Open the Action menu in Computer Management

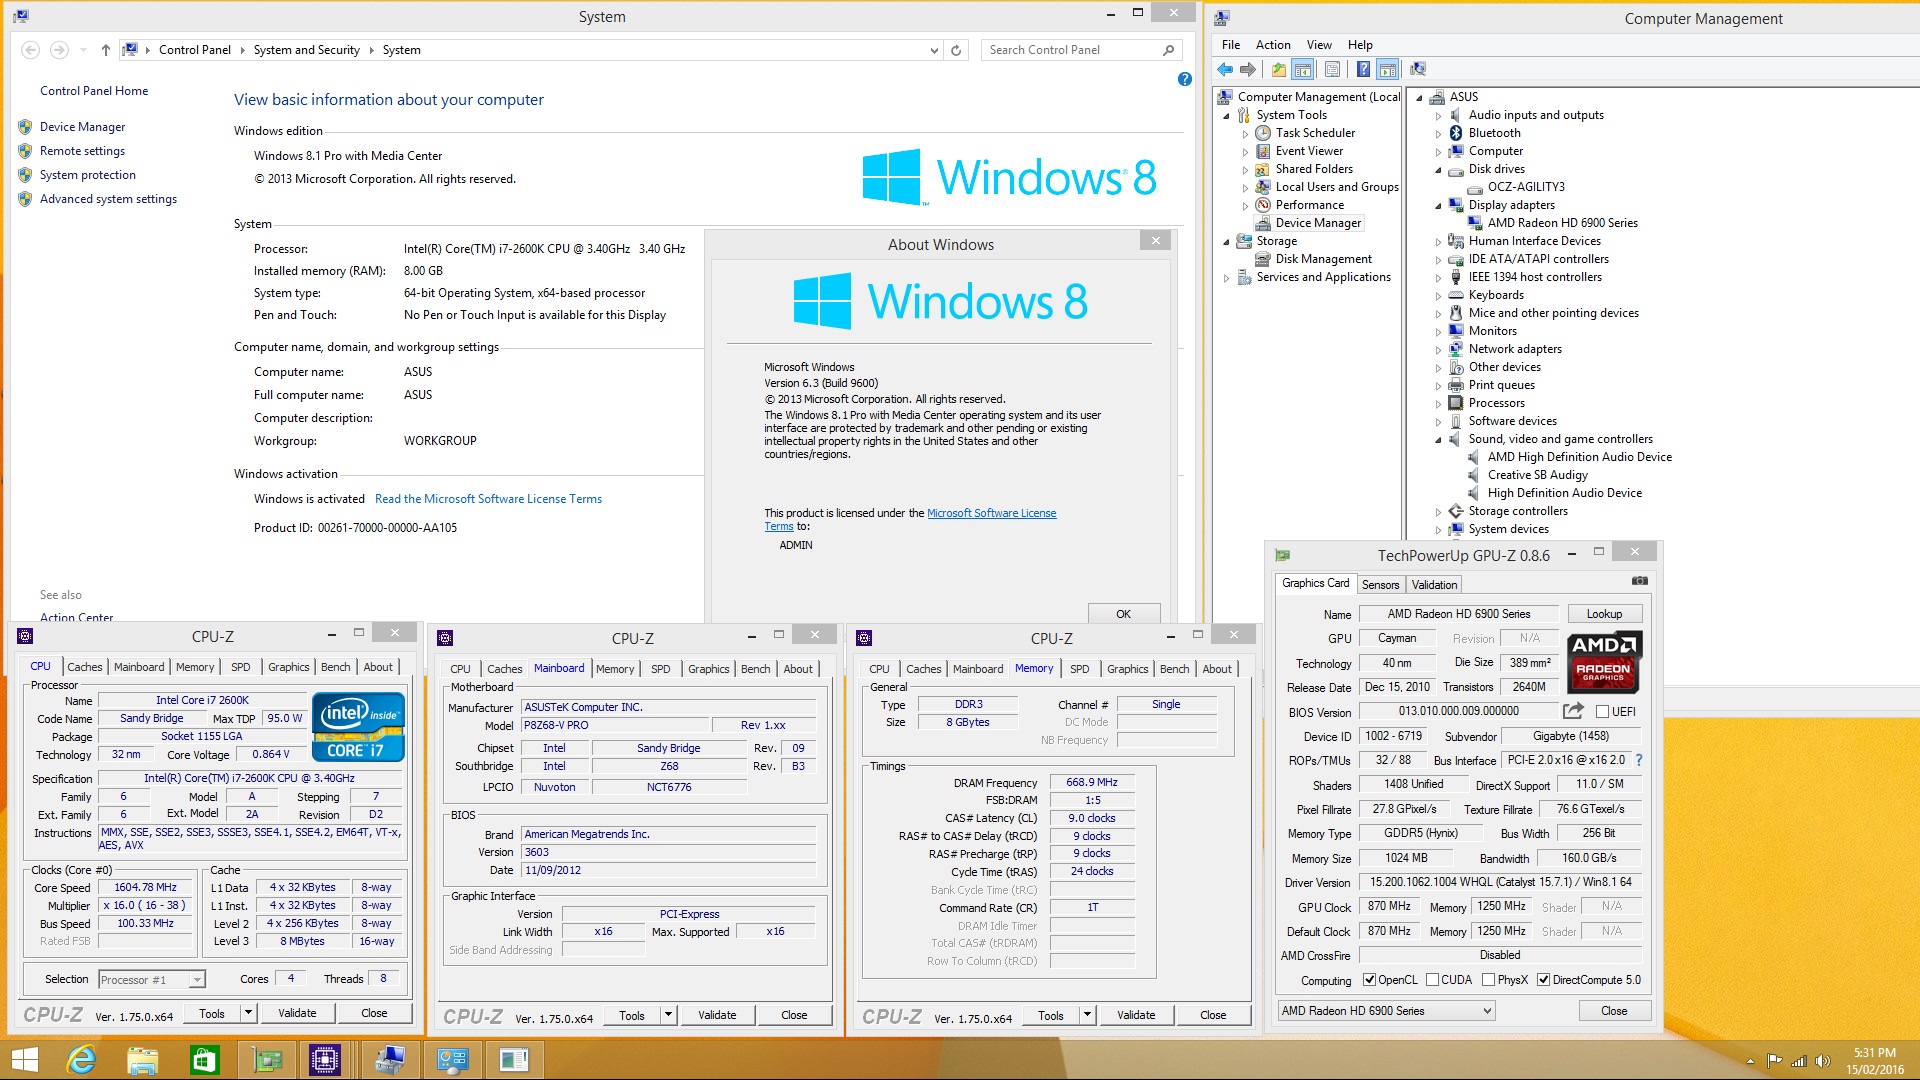(1273, 45)
